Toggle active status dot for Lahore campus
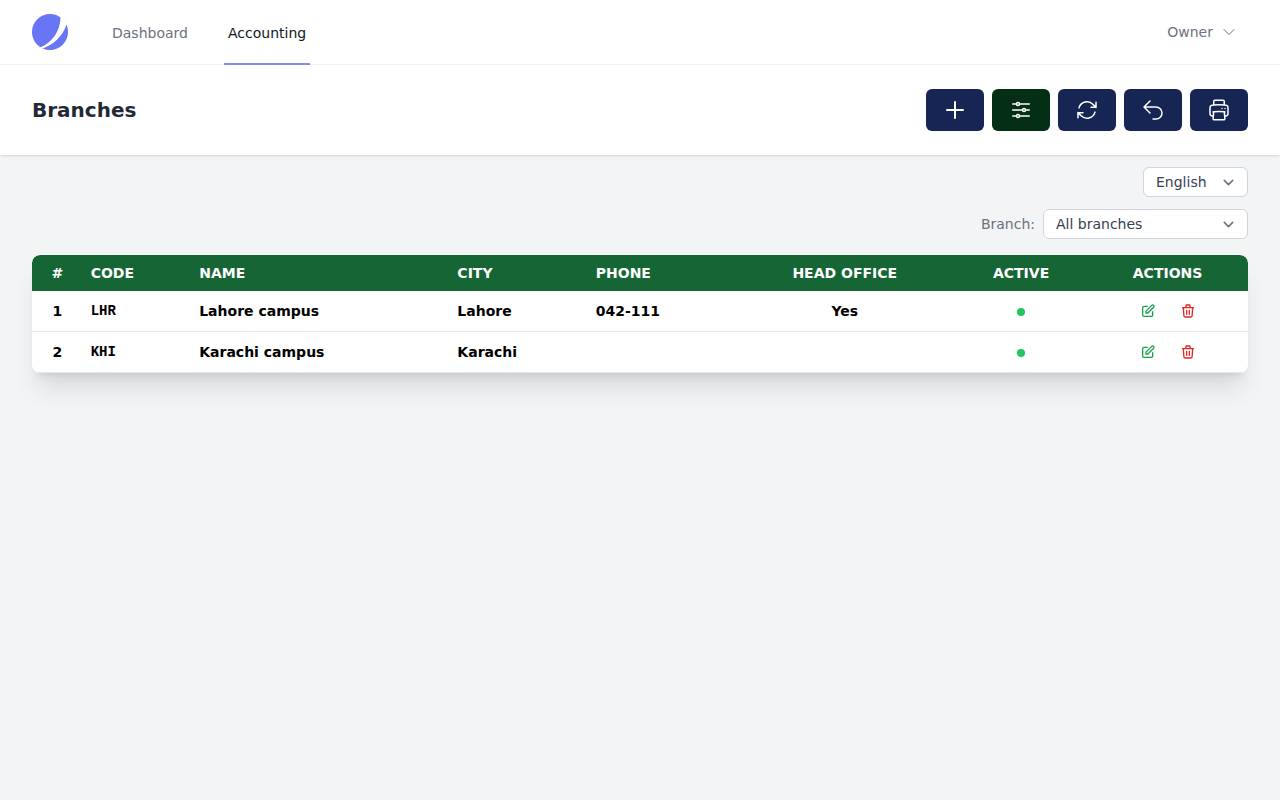1280x800 pixels. [x=1021, y=312]
